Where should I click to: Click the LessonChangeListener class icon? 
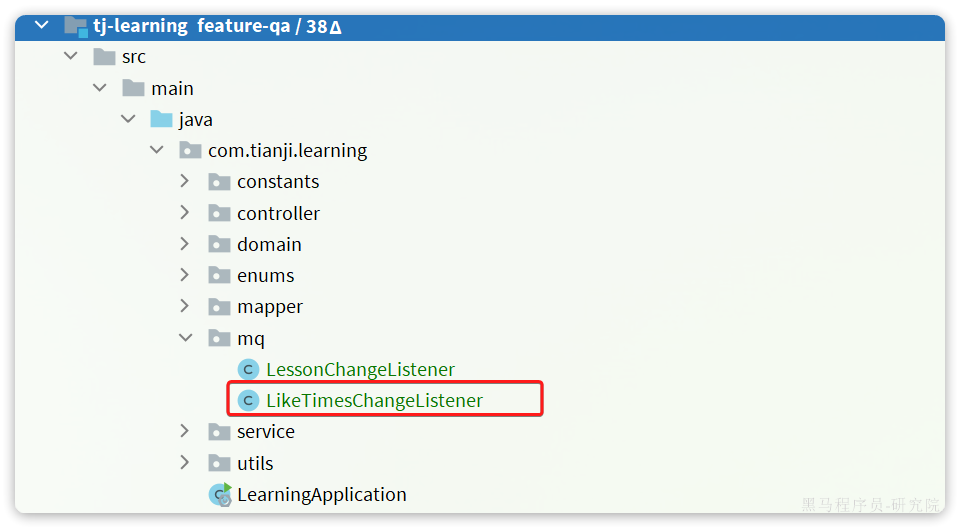(x=248, y=370)
